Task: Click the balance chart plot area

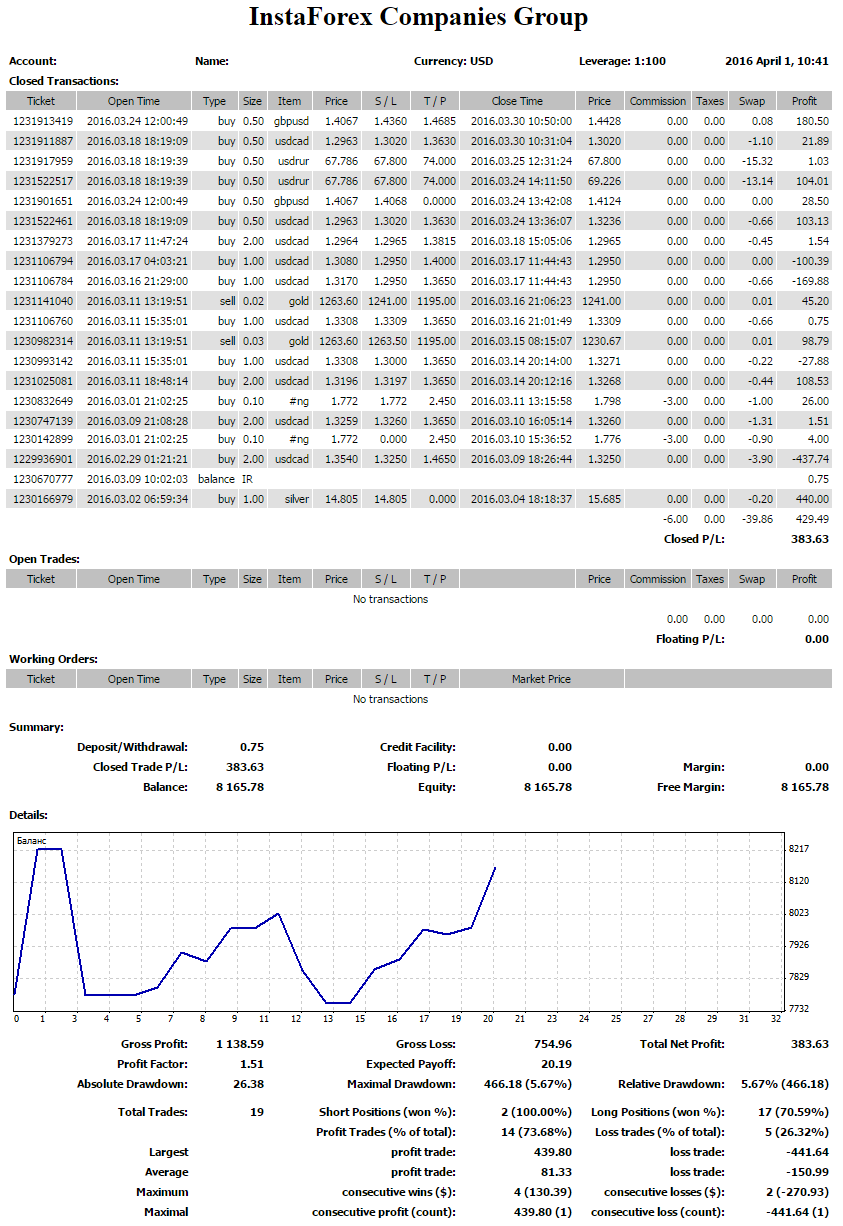Action: click(398, 920)
